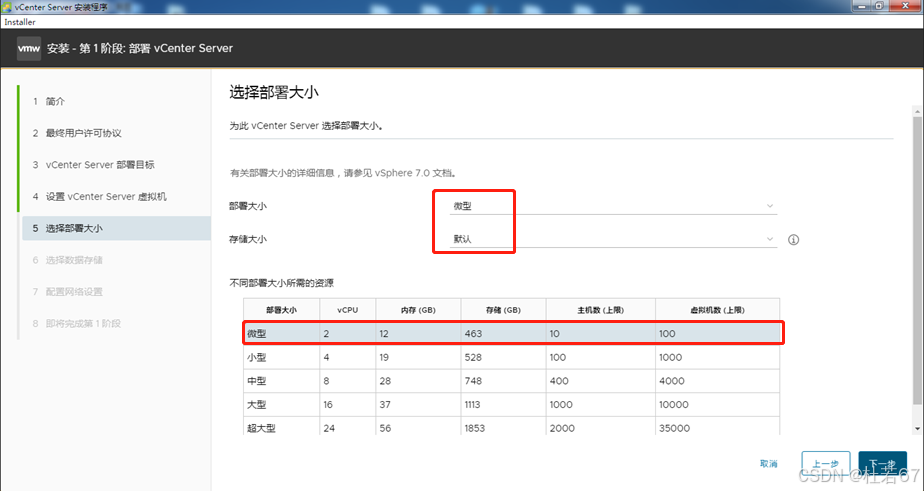The width and height of the screenshot is (924, 491).
Task: Click memory value 37 cell
Action: click(x=418, y=404)
